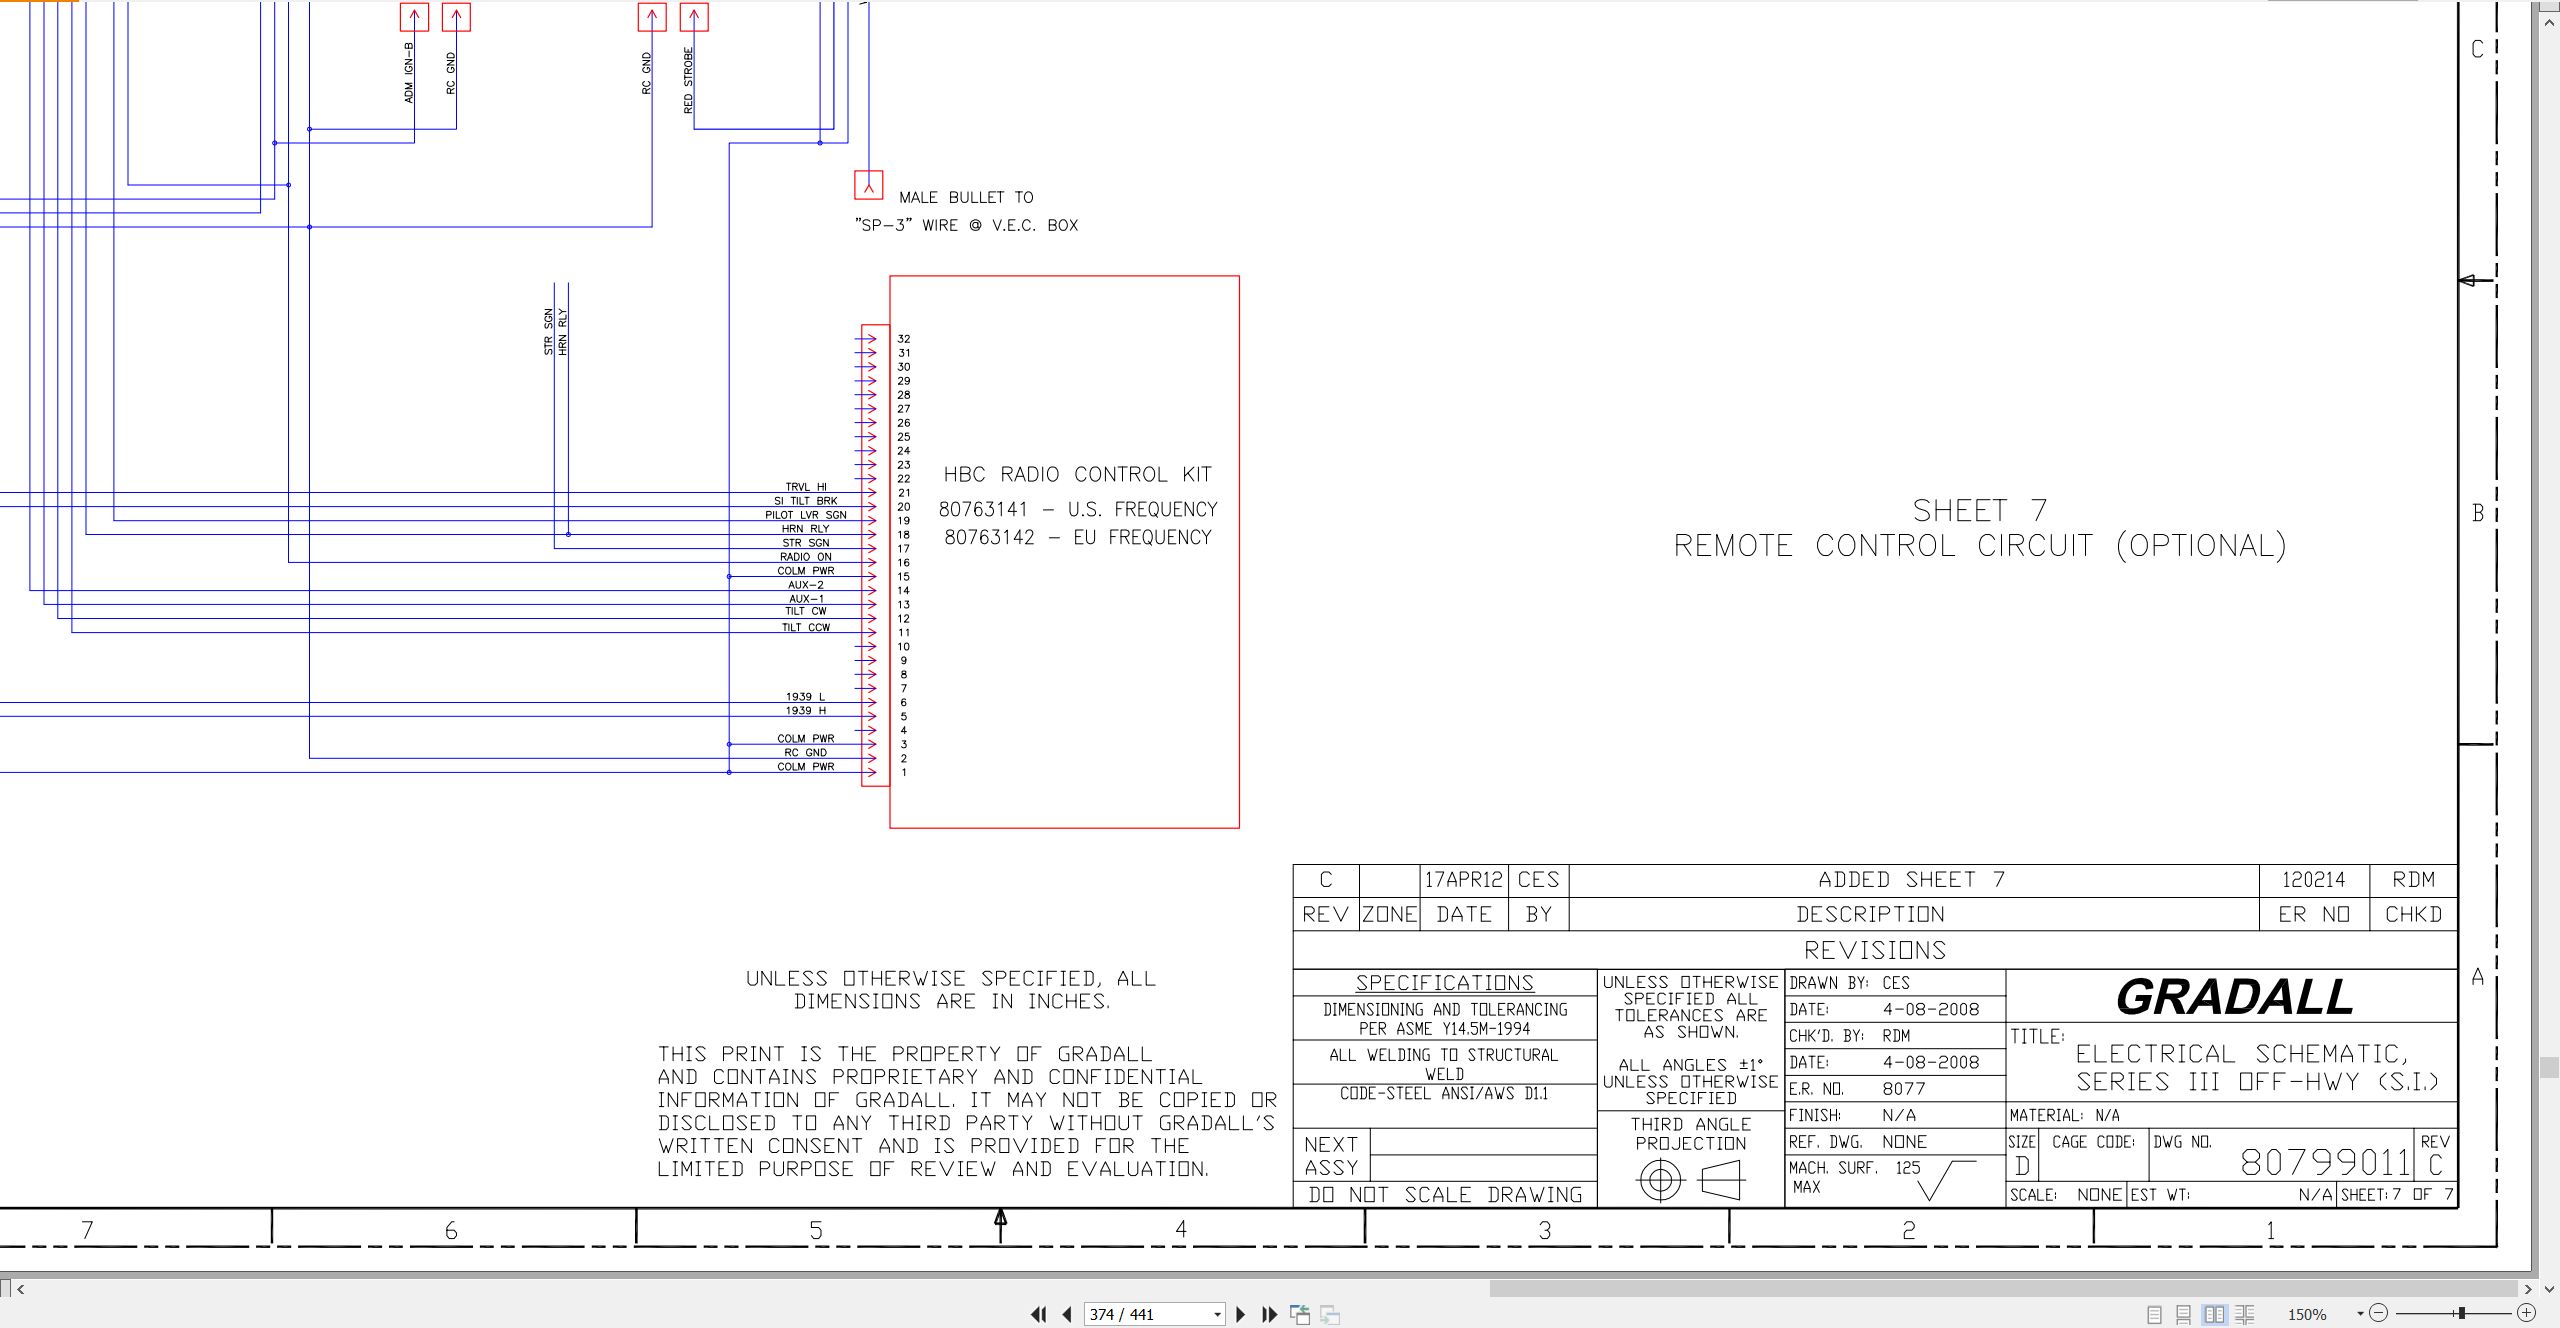The height and width of the screenshot is (1328, 2560).
Task: Click the ADDED SHEET 7 revision description
Action: (x=1911, y=880)
